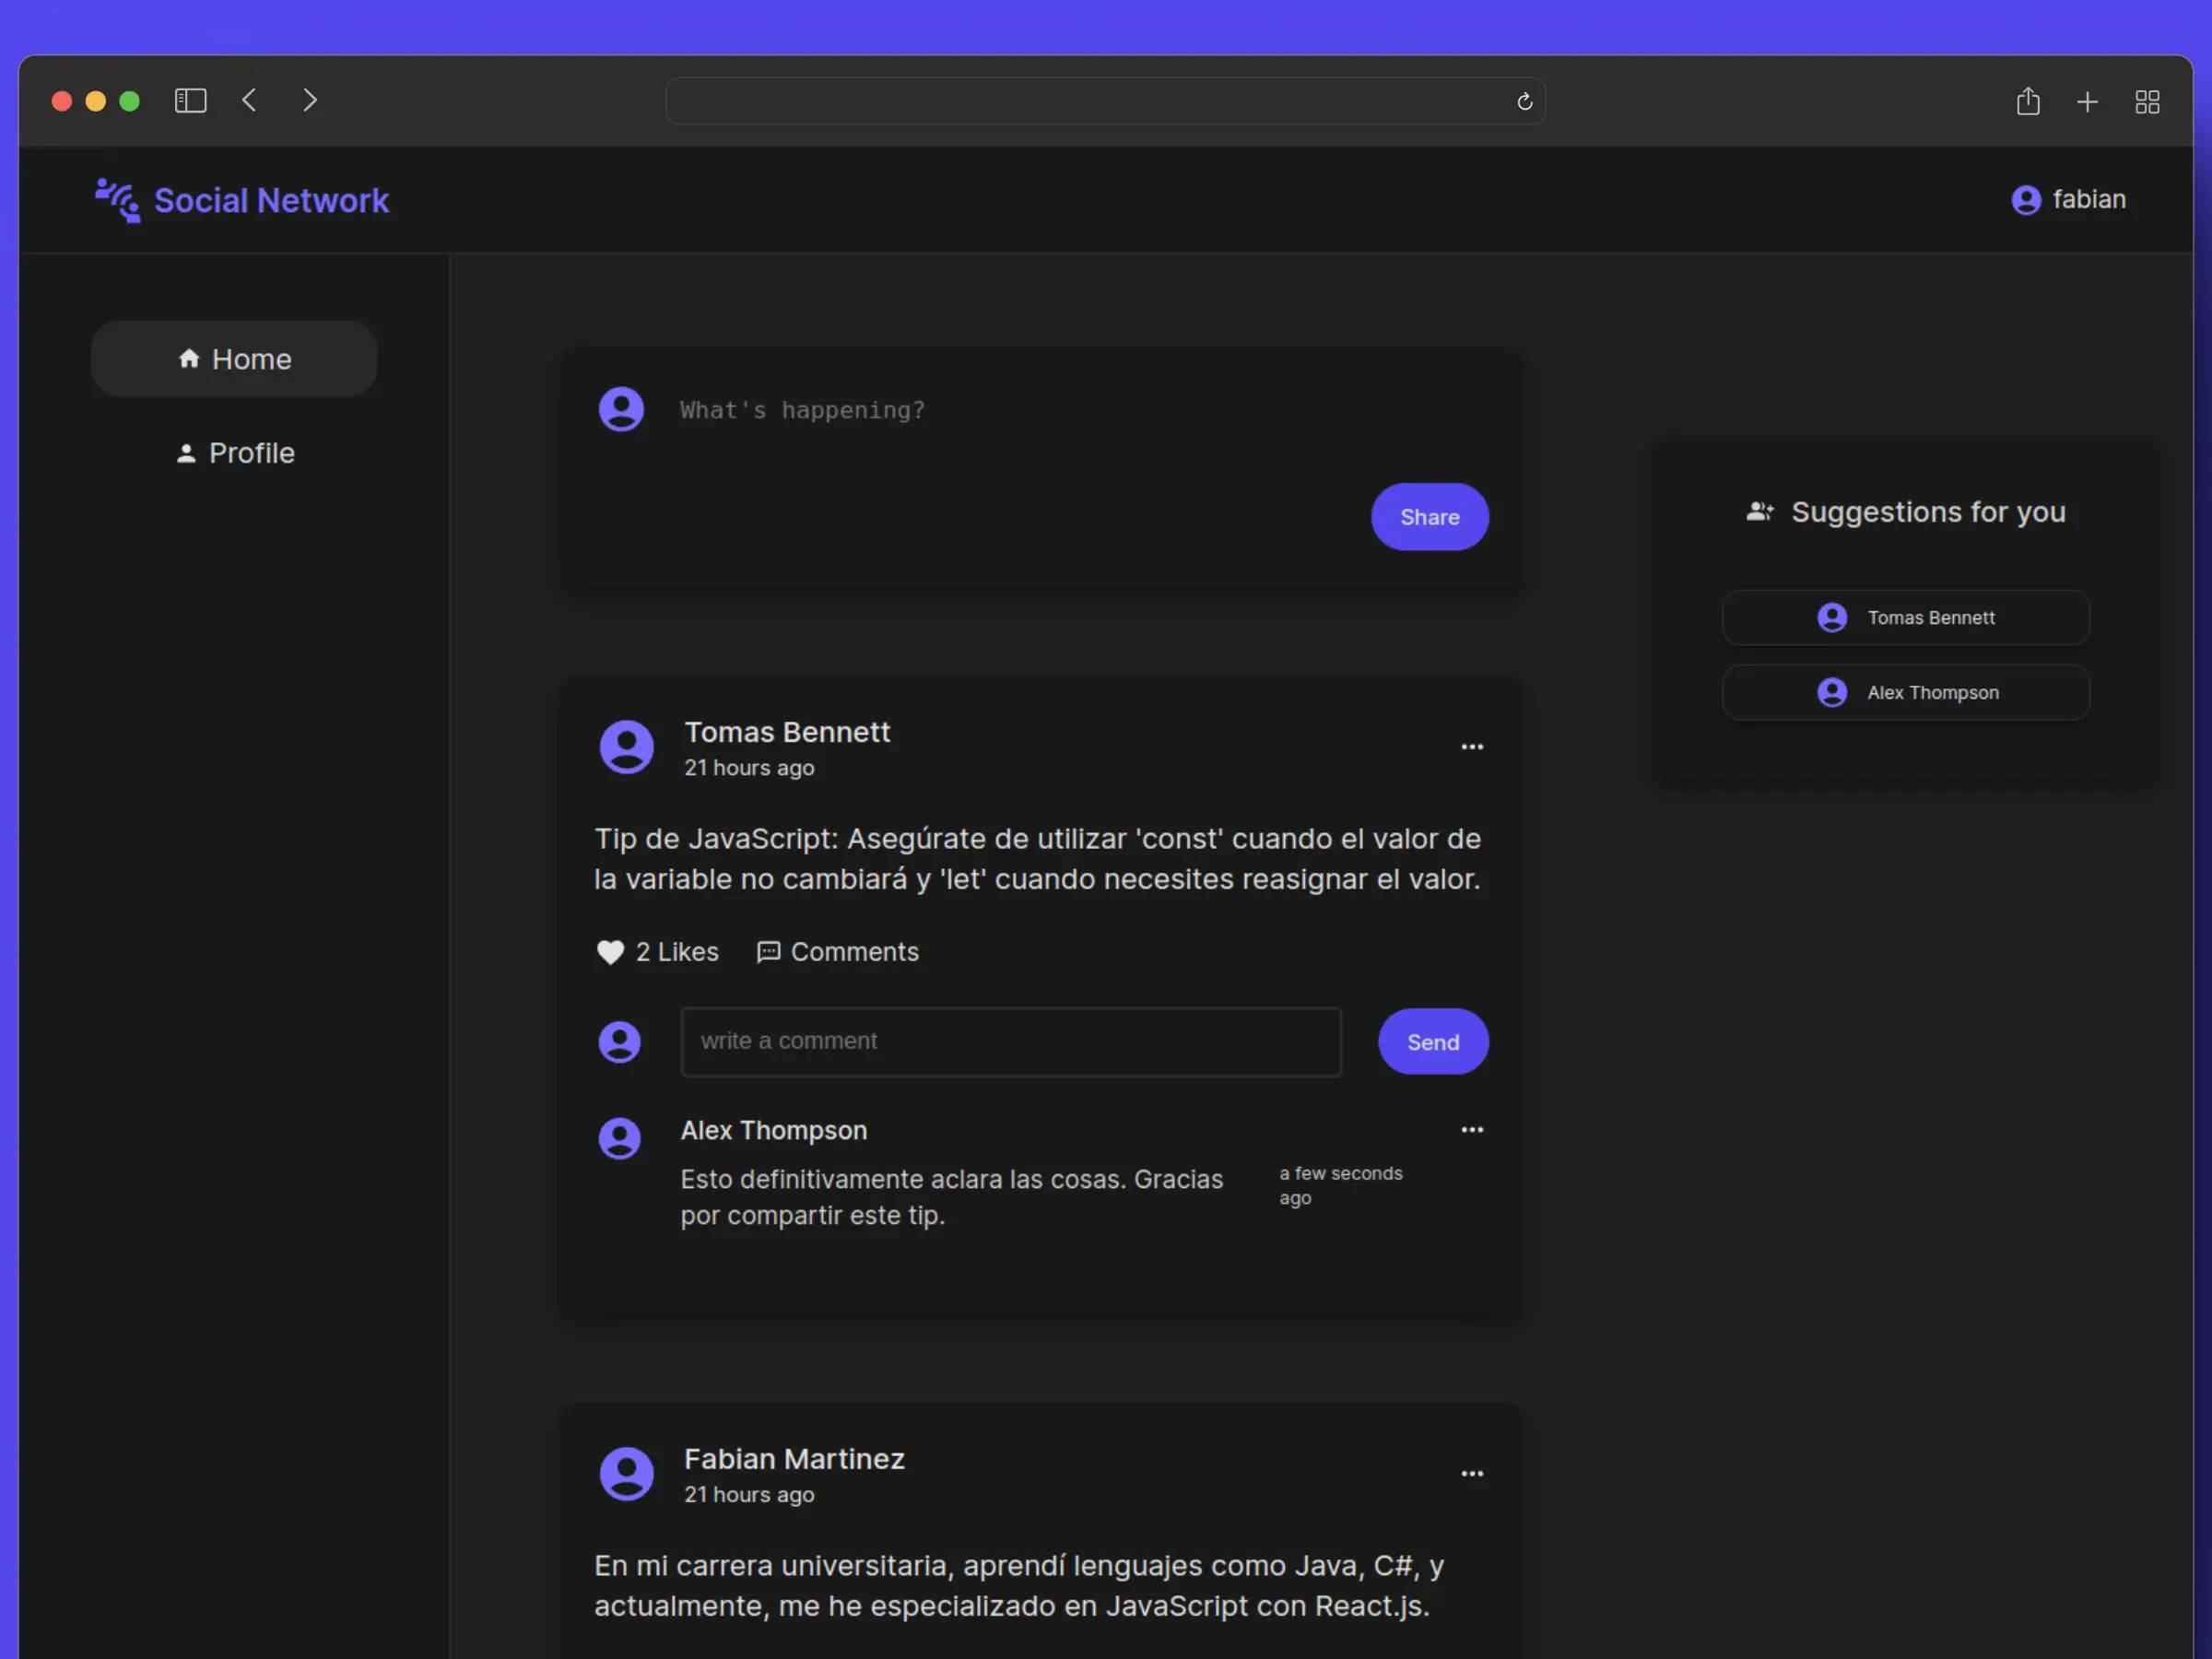2212x1659 pixels.
Task: Open the Social Network home link text
Action: 271,201
